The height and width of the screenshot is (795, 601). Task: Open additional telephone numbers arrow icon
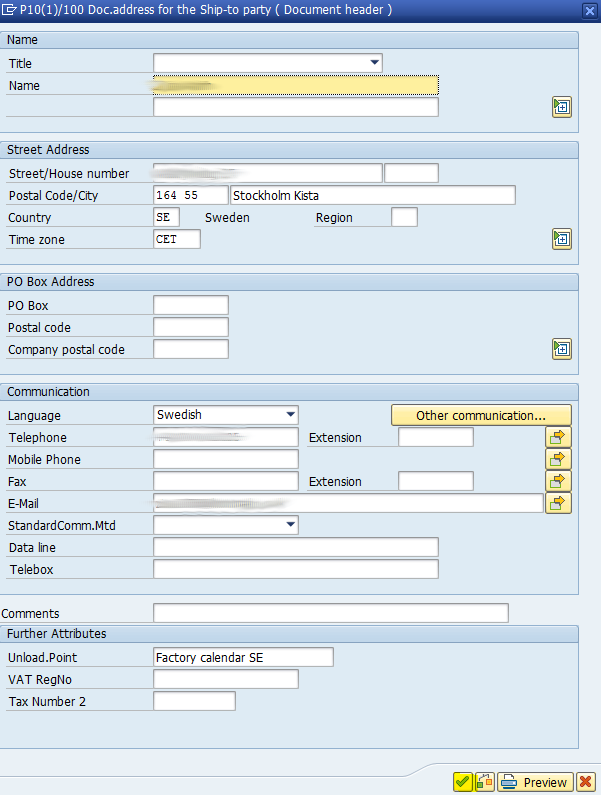point(558,437)
